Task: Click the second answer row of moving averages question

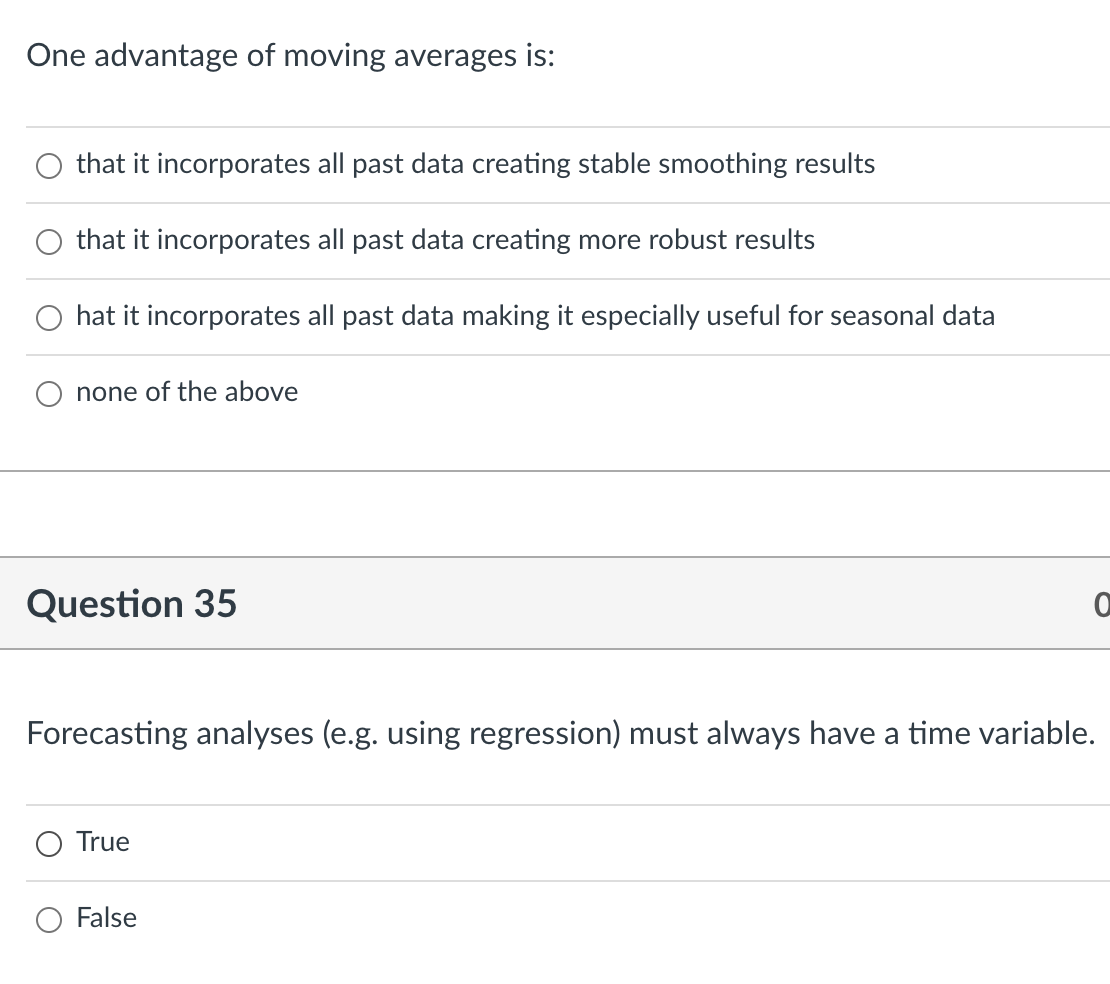Action: click(x=555, y=241)
